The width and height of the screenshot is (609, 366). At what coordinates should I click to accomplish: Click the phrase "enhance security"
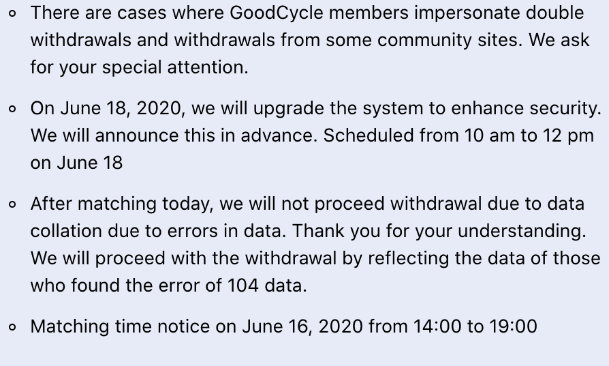tap(525, 109)
